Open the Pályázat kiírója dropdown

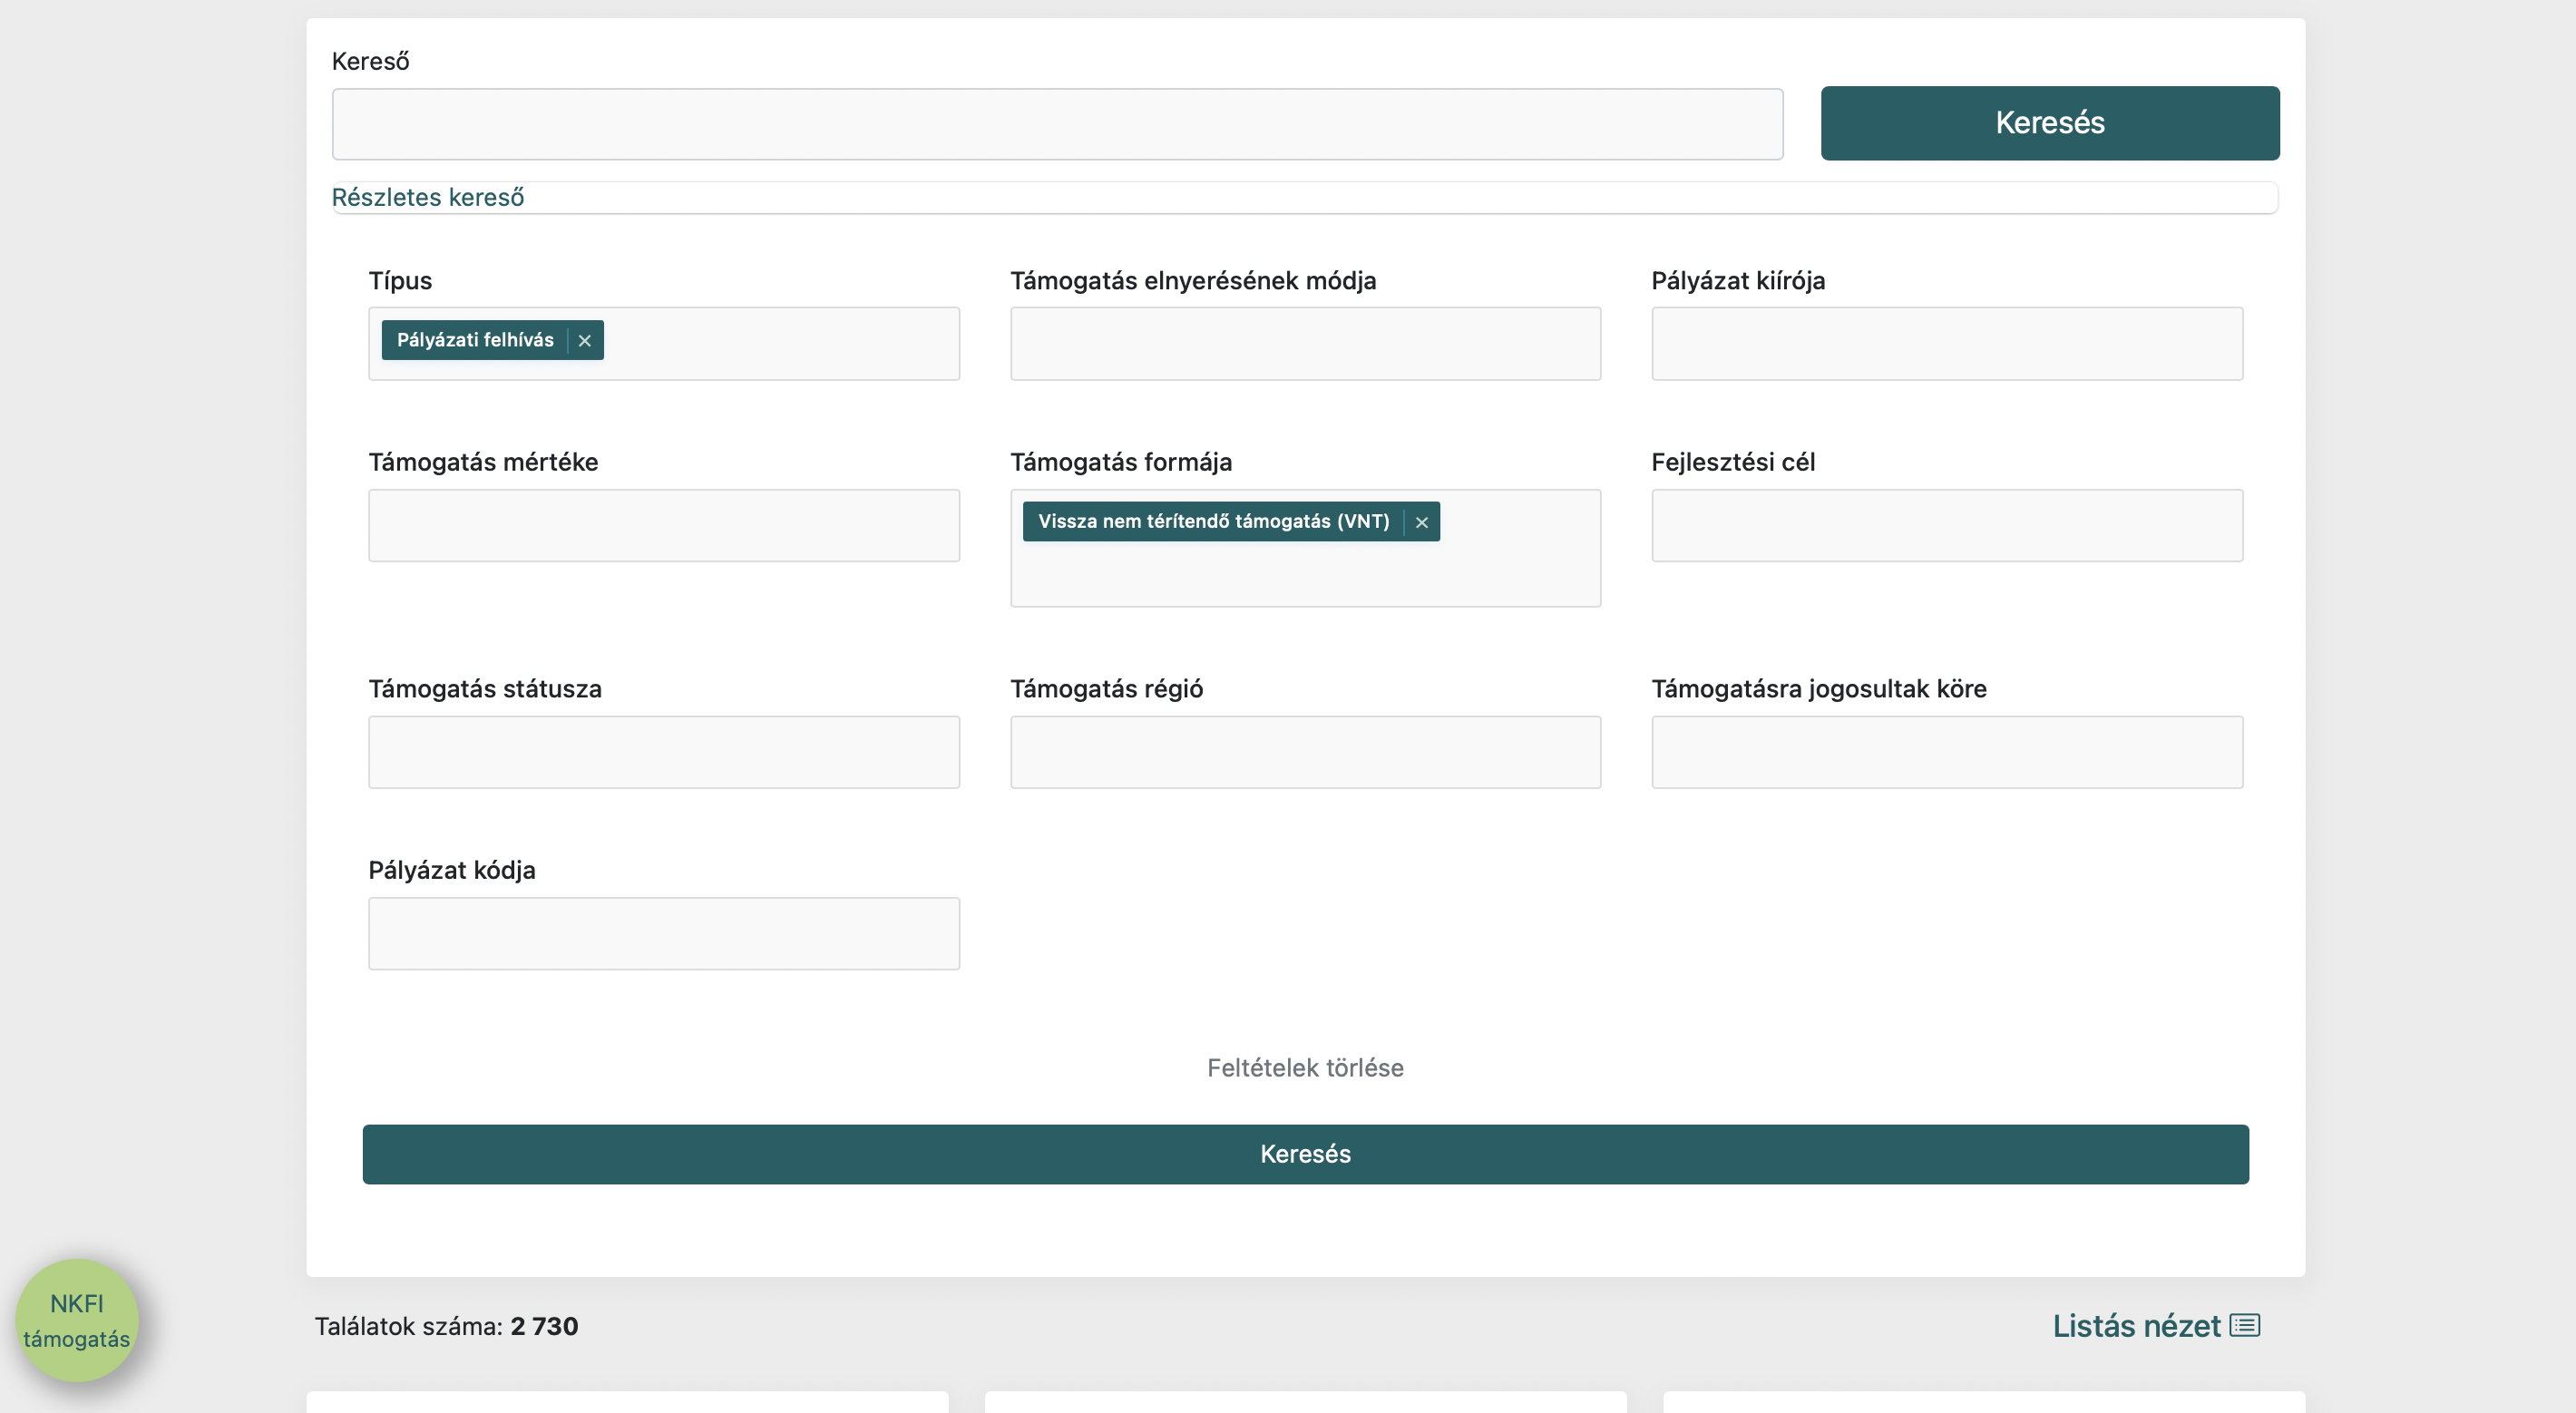(1946, 343)
